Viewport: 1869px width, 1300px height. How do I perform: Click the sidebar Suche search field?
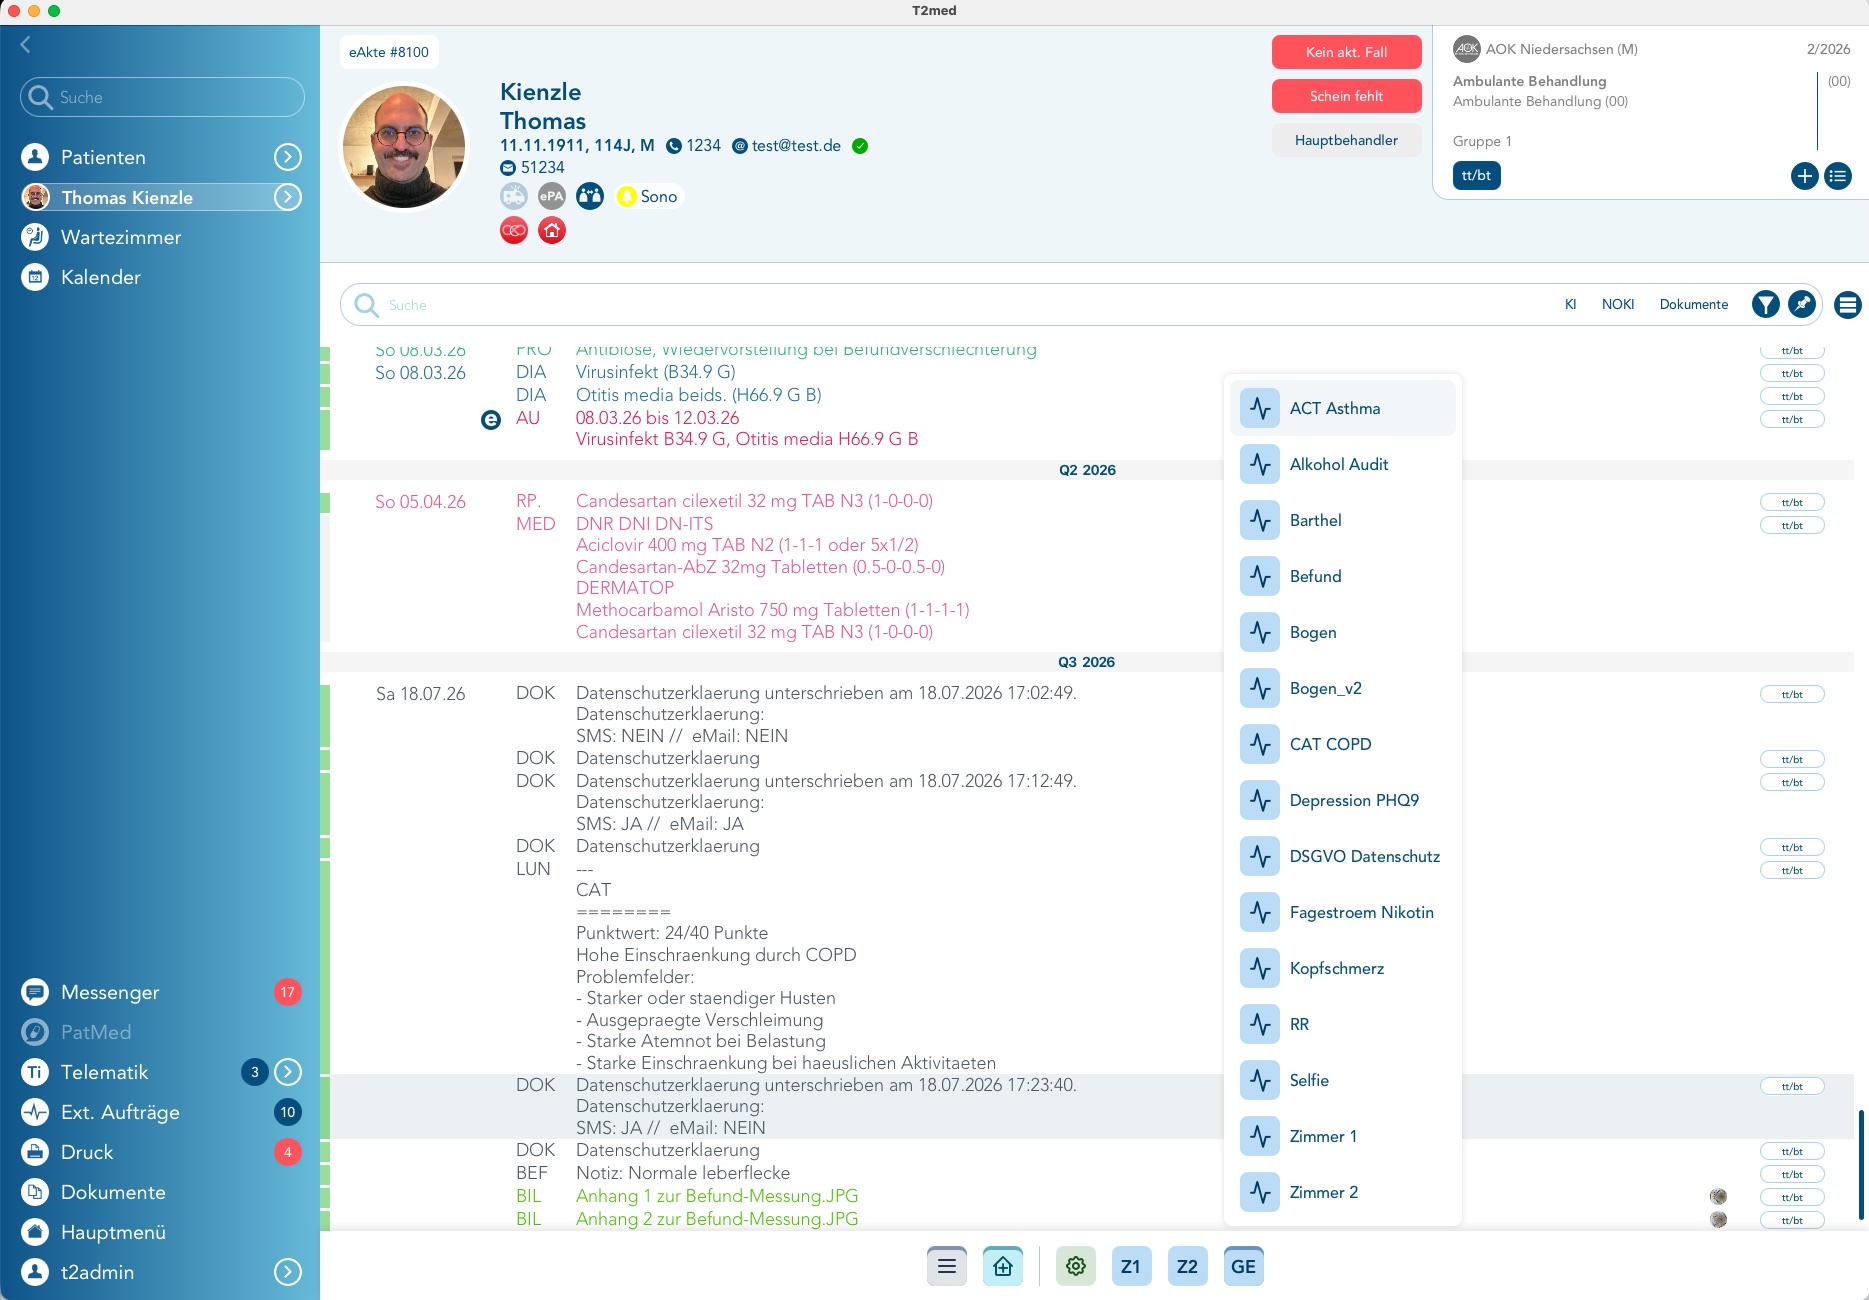tap(162, 97)
